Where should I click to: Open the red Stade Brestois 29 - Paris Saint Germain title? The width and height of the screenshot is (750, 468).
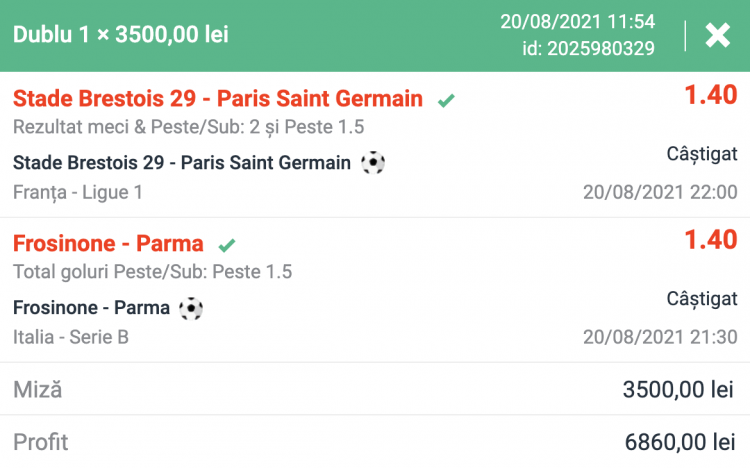[x=217, y=98]
